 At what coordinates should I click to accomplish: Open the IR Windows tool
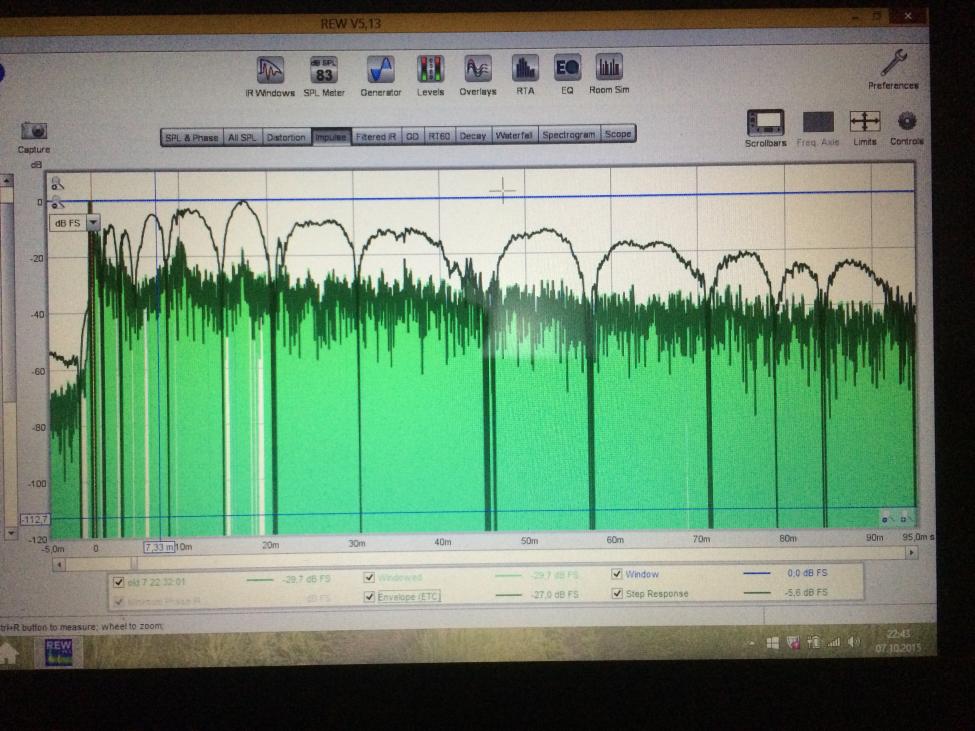pyautogui.click(x=270, y=71)
